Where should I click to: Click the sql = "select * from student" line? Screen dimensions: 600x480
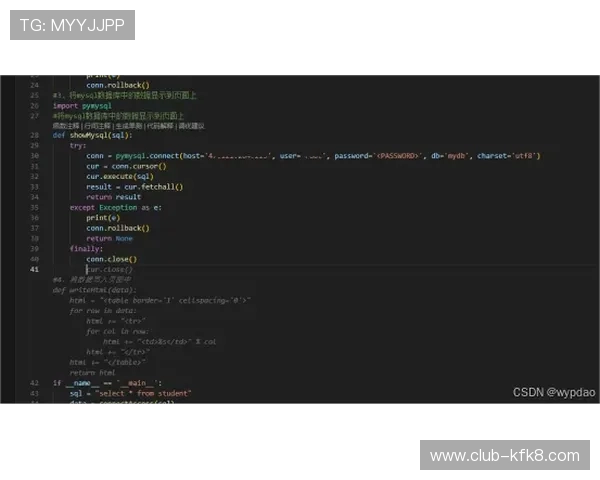pyautogui.click(x=130, y=393)
